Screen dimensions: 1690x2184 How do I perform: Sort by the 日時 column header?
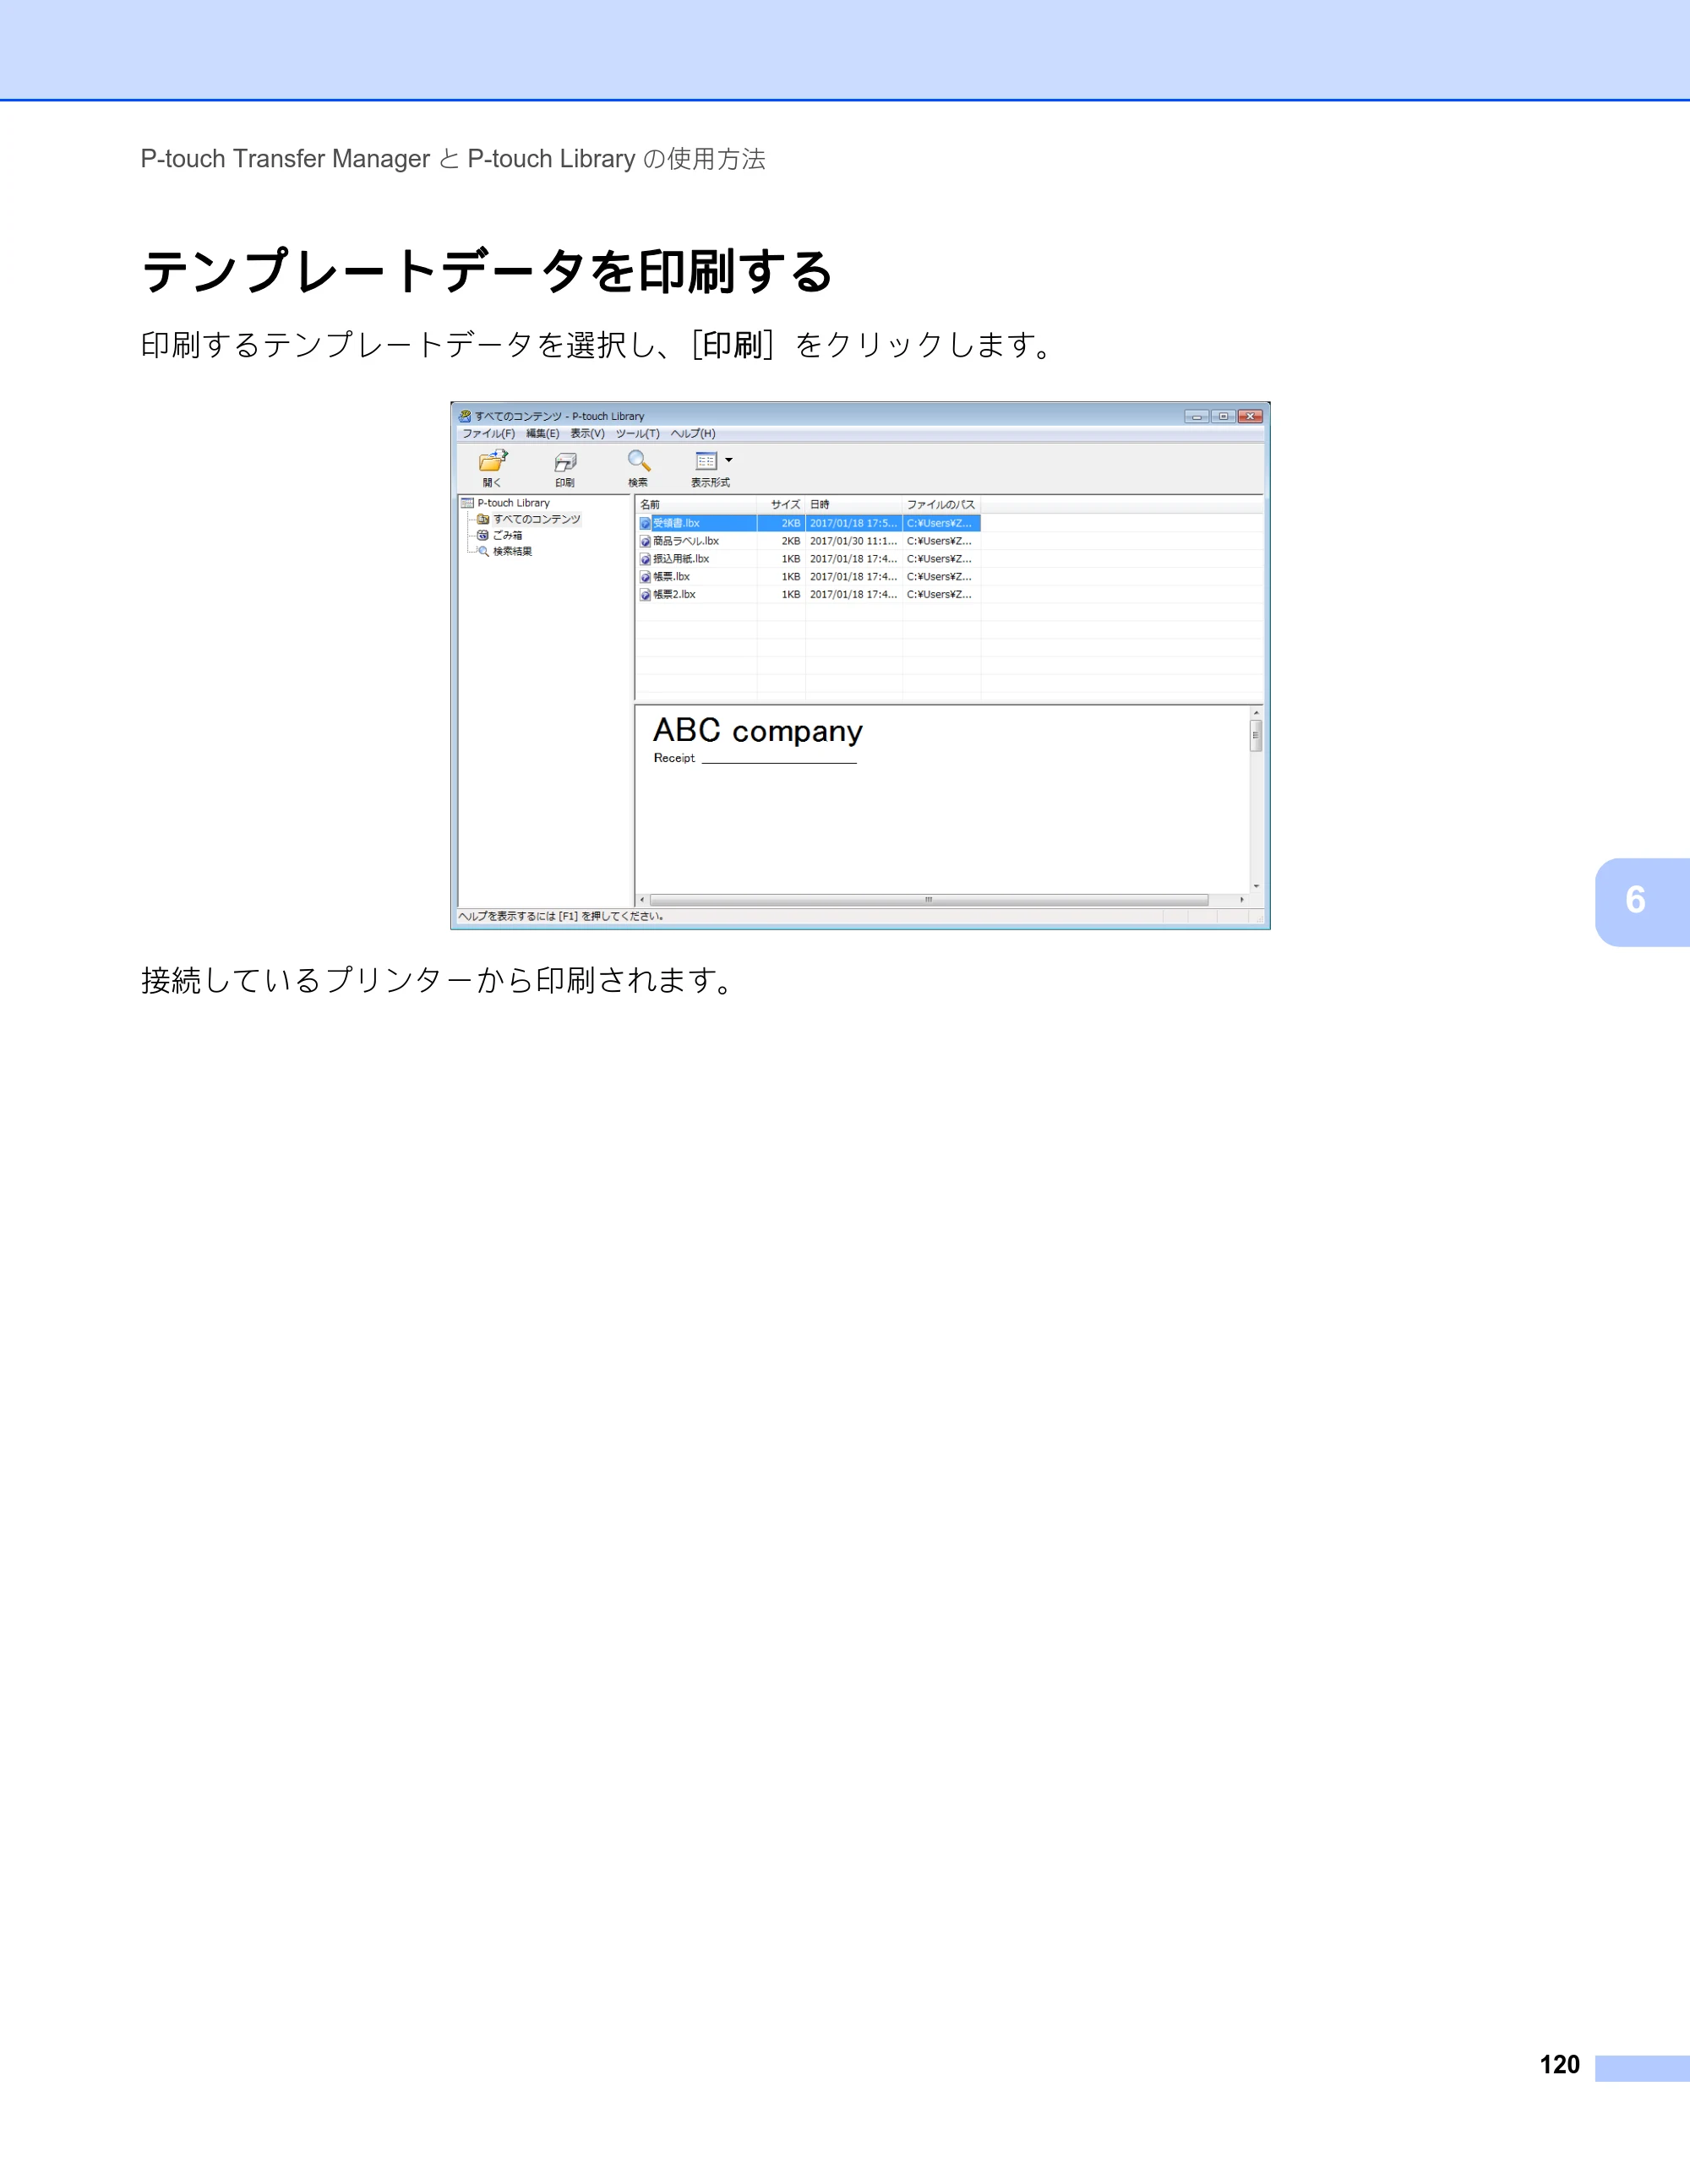[x=854, y=504]
